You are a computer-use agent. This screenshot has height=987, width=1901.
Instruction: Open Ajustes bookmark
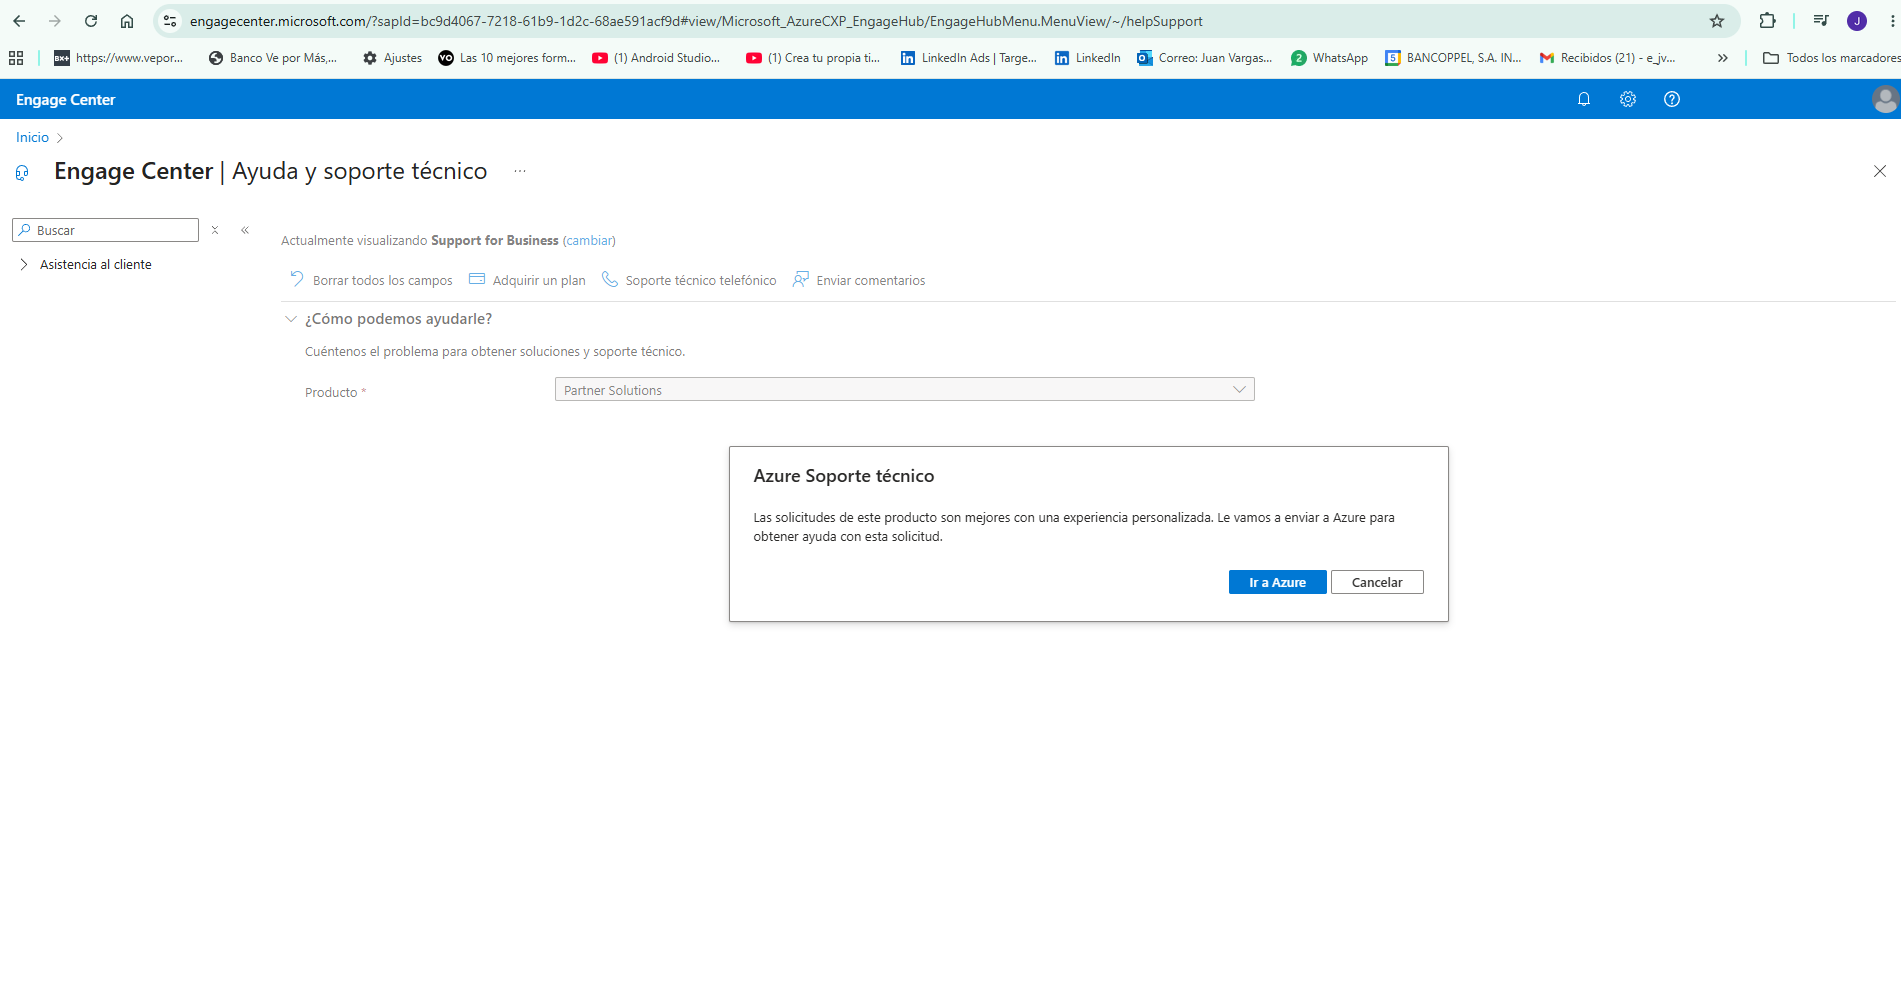[392, 58]
